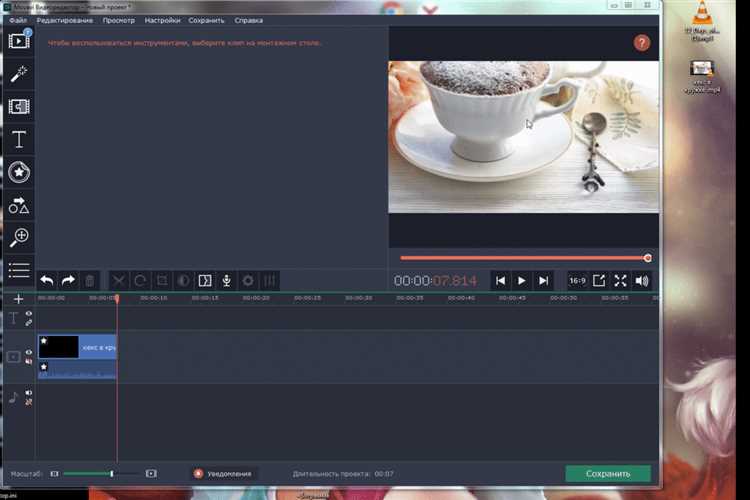The width and height of the screenshot is (750, 500).
Task: Toggle video track visibility eye icon
Action: 29,352
